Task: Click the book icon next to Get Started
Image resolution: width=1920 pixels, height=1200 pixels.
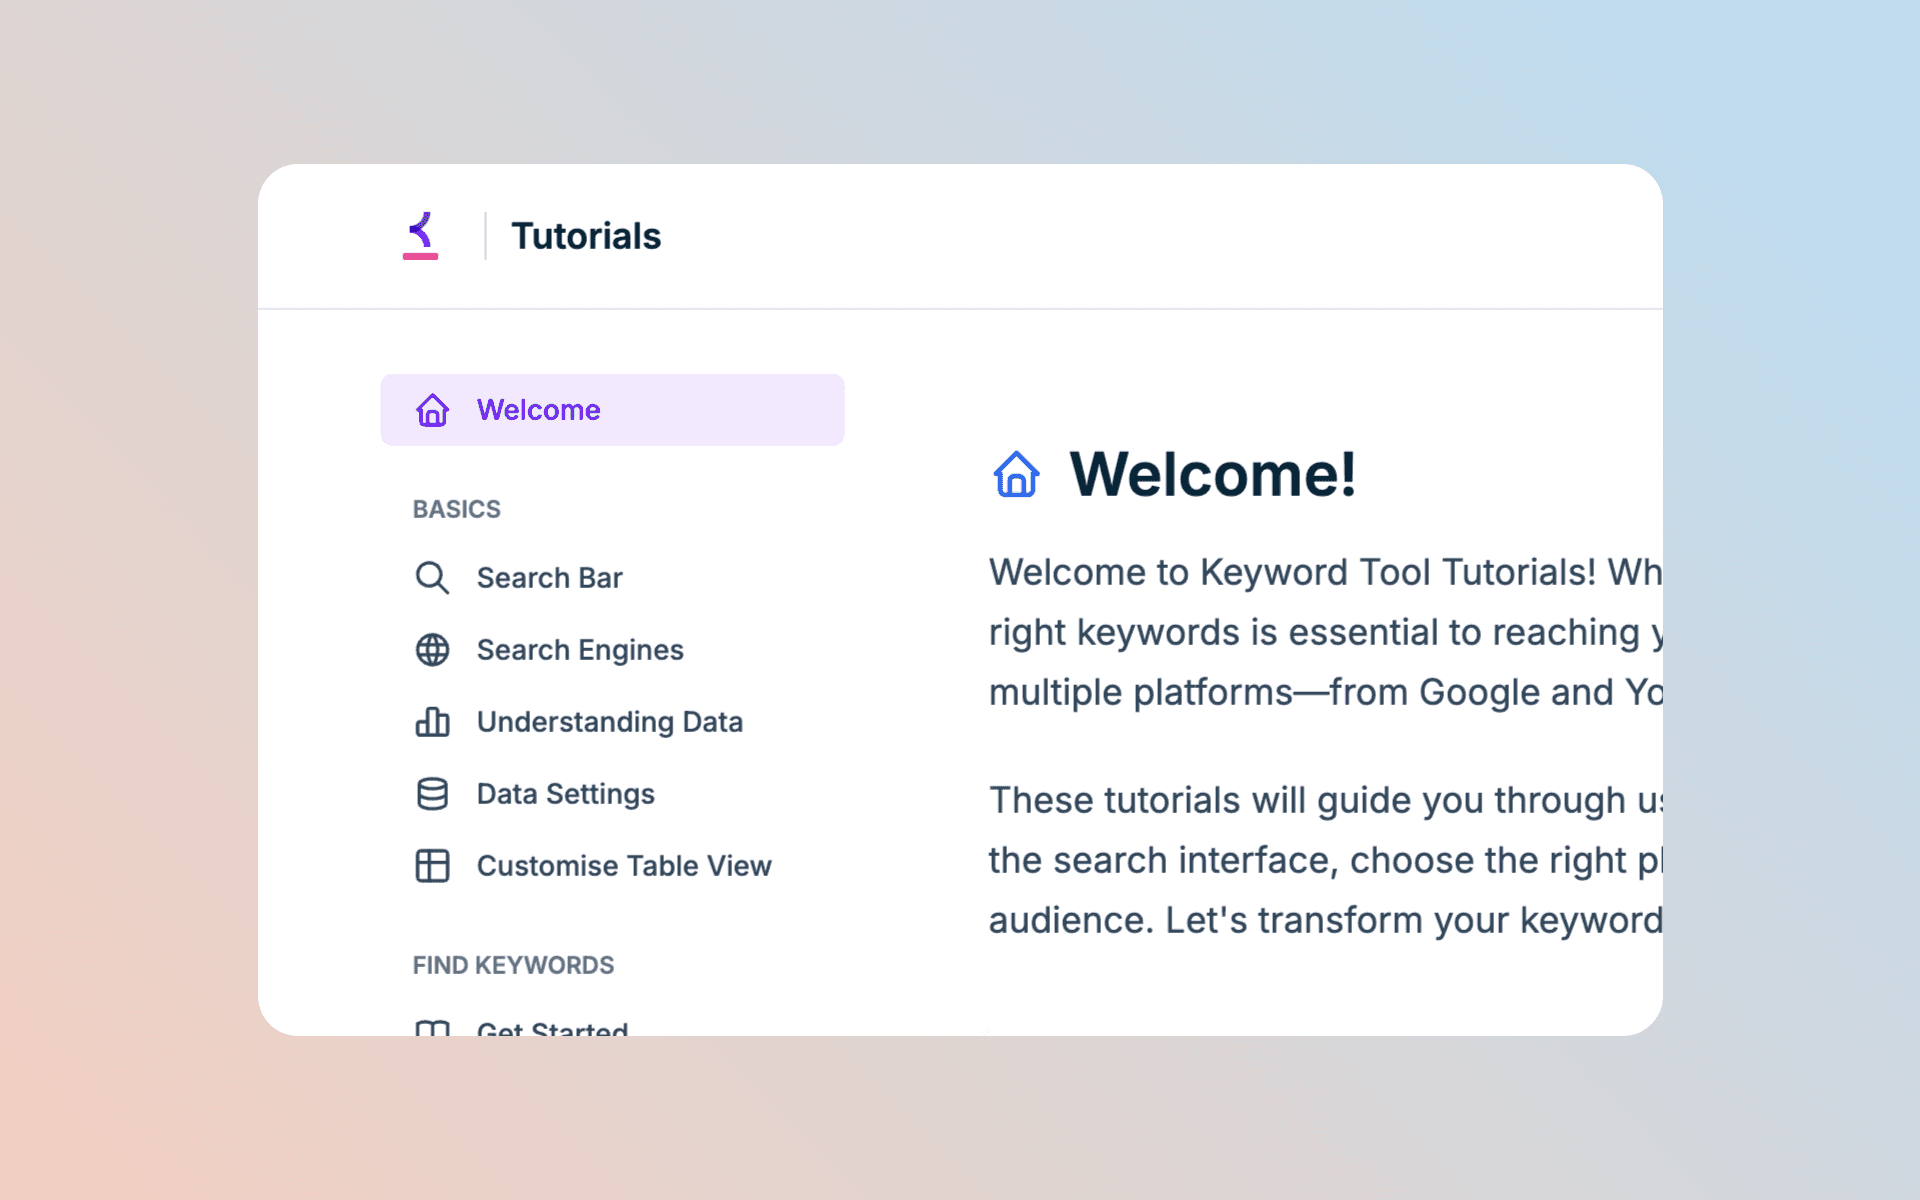Action: point(432,1030)
